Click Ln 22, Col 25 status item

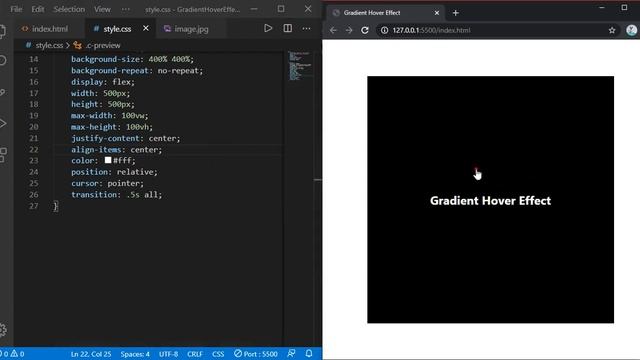point(91,354)
